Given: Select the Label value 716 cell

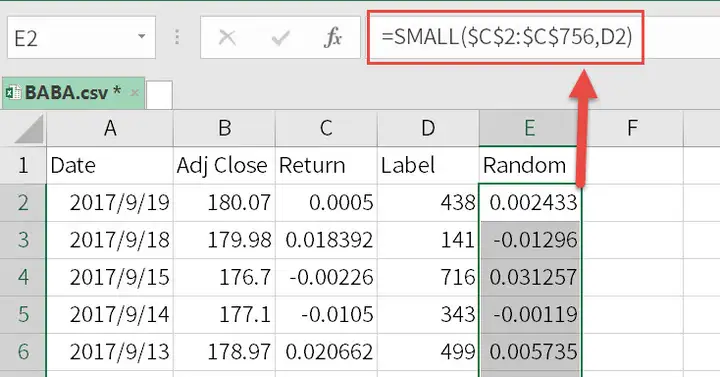Looking at the screenshot, I should 428,277.
